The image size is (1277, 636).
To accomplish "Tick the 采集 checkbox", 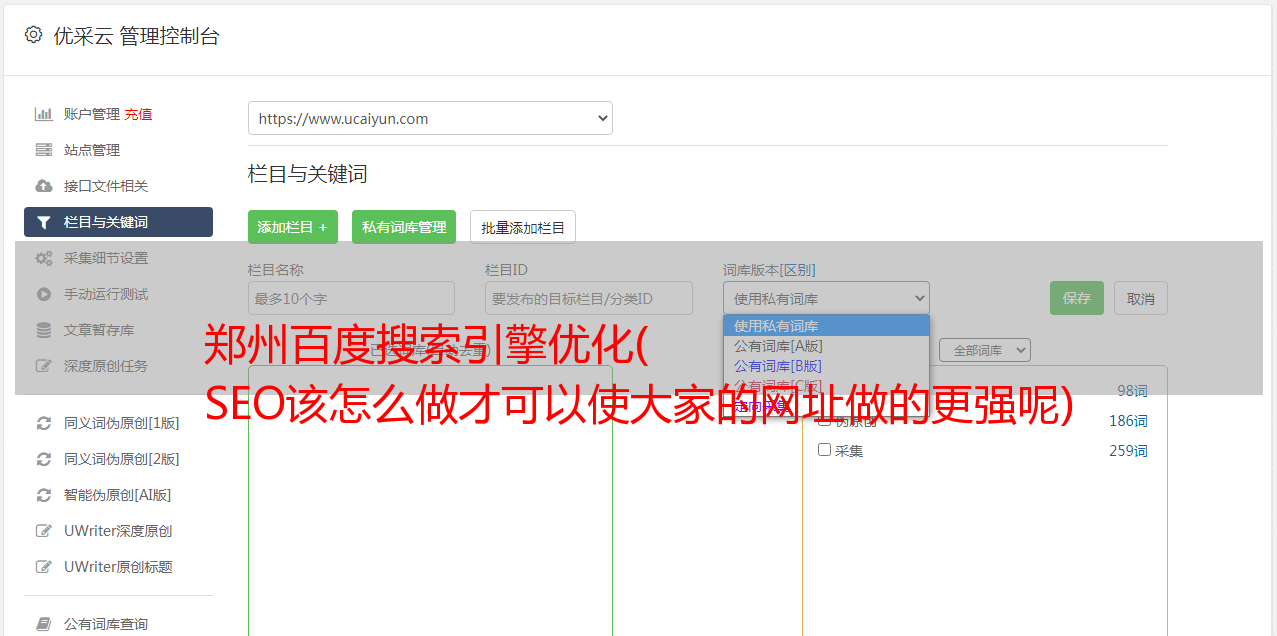I will pyautogui.click(x=824, y=450).
